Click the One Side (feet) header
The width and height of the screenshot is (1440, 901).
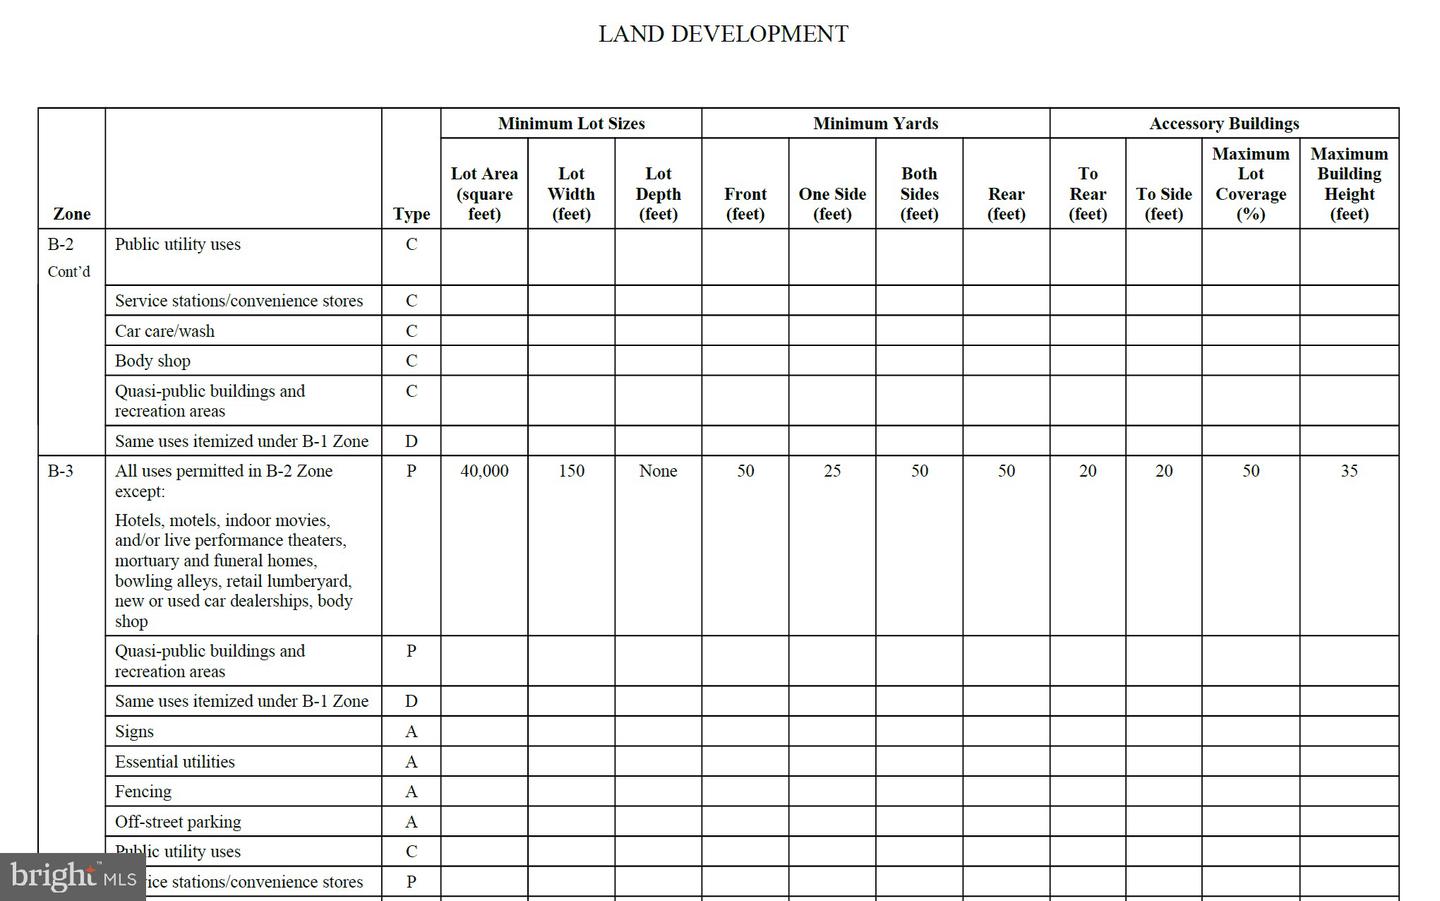tap(832, 204)
